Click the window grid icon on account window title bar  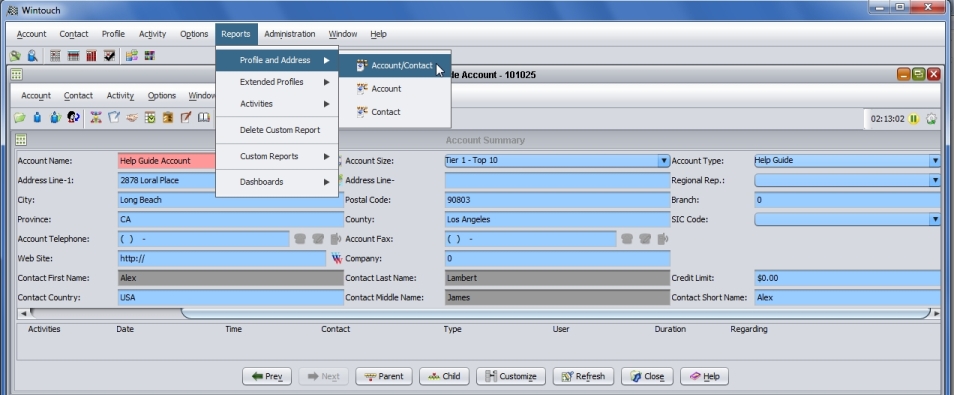pos(16,74)
